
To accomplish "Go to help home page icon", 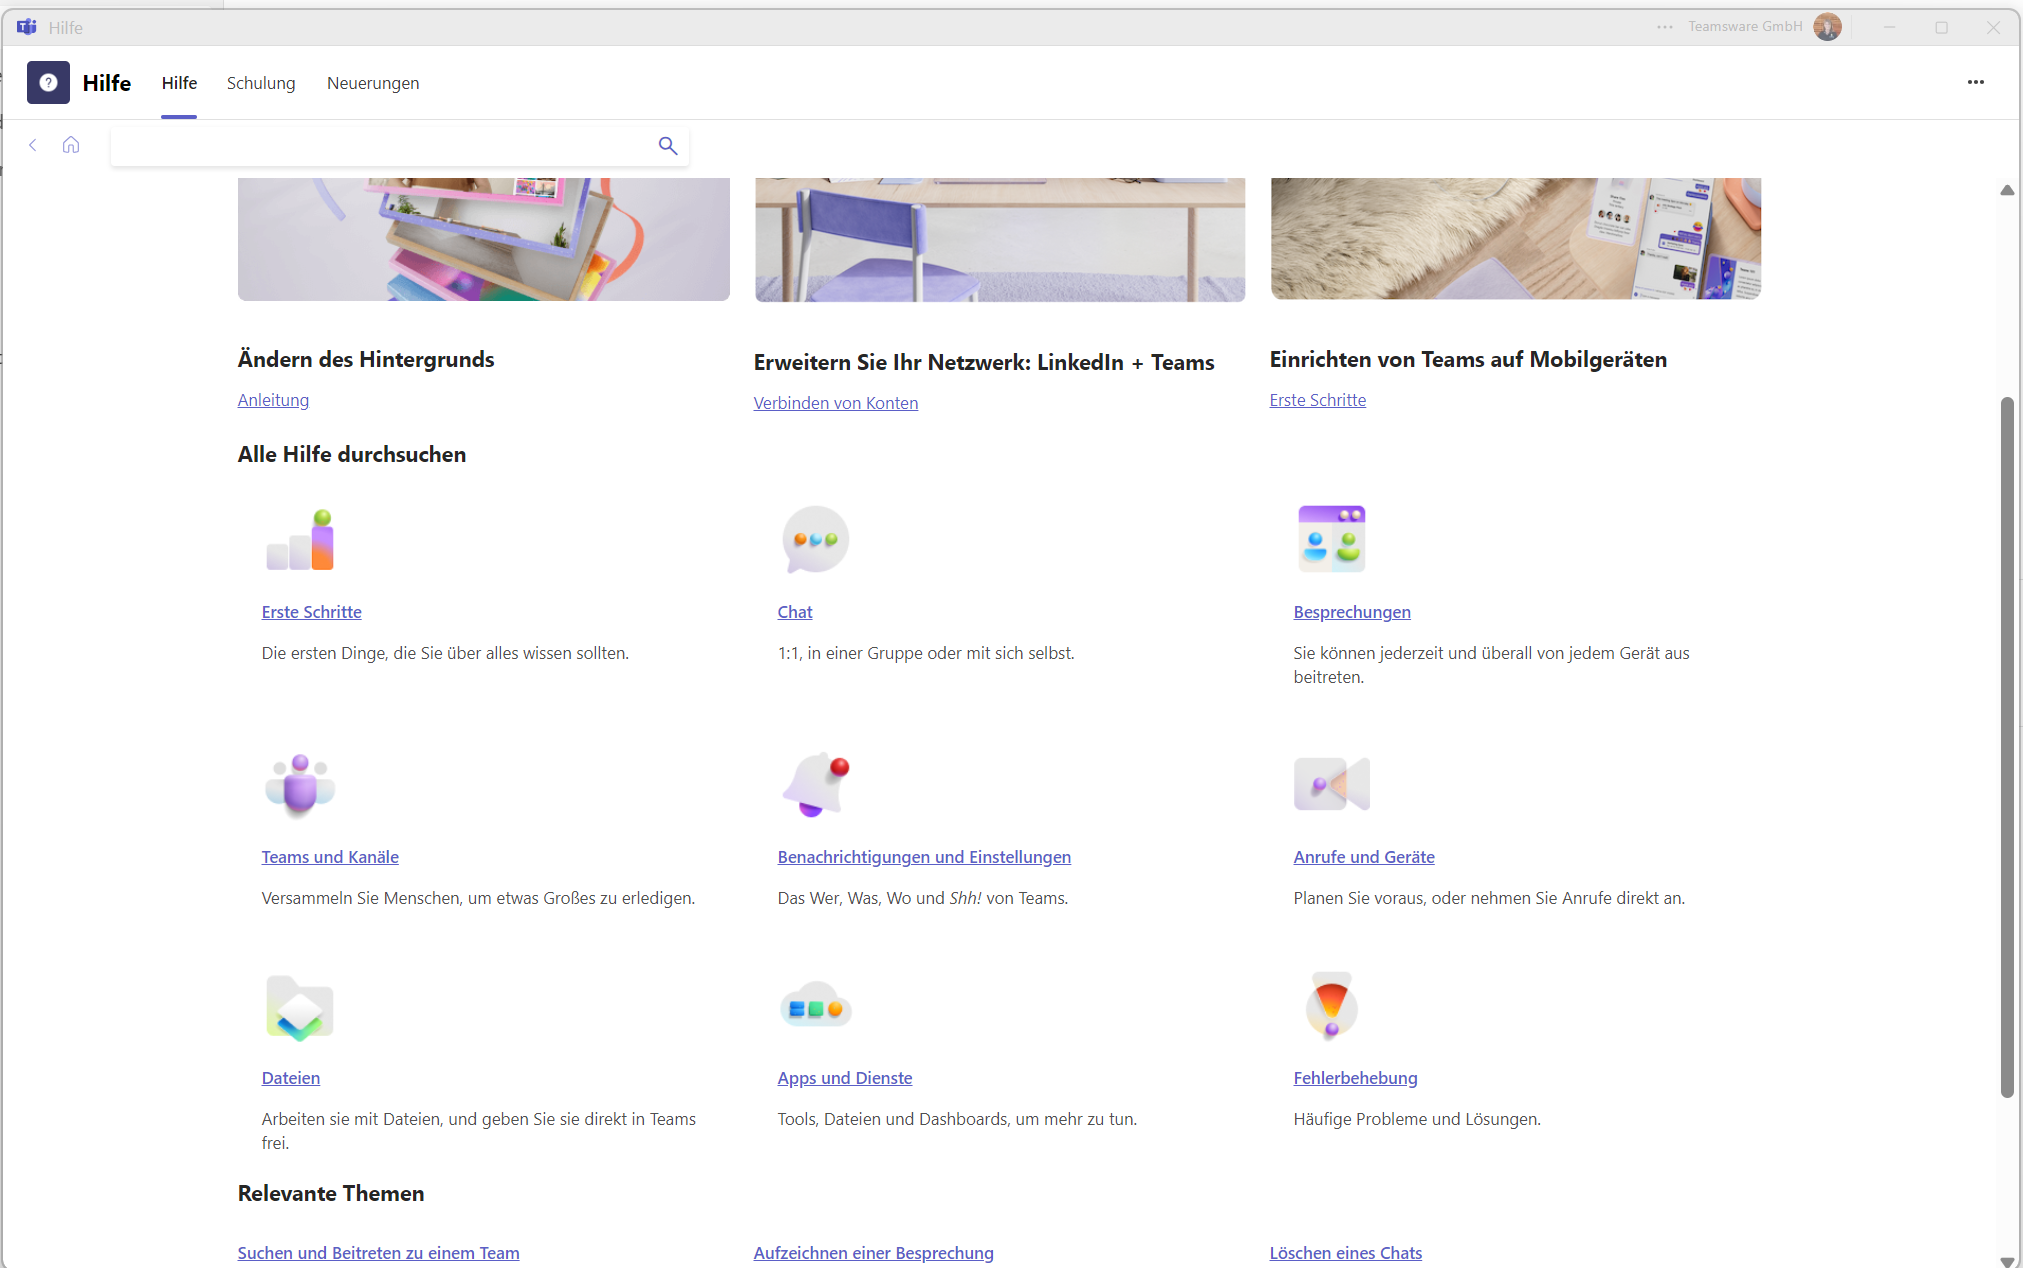I will click(x=71, y=145).
